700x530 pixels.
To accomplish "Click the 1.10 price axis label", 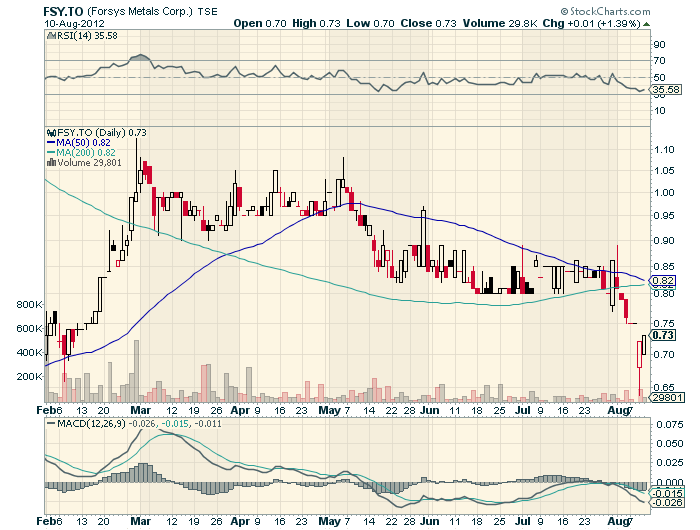I will coord(664,150).
